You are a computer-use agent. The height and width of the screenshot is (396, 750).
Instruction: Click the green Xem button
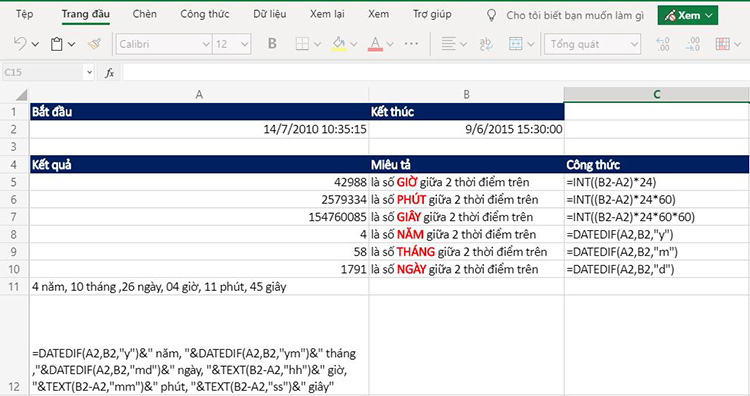(x=688, y=15)
